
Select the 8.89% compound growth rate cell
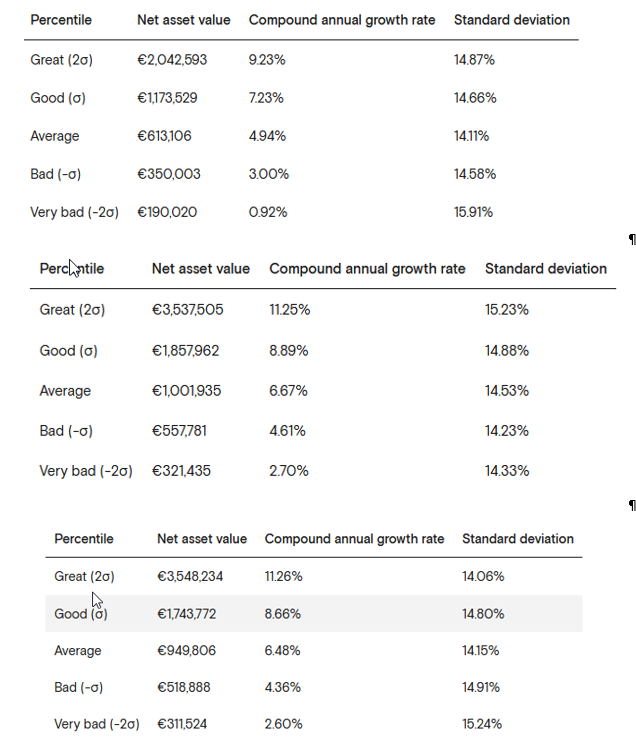click(289, 351)
